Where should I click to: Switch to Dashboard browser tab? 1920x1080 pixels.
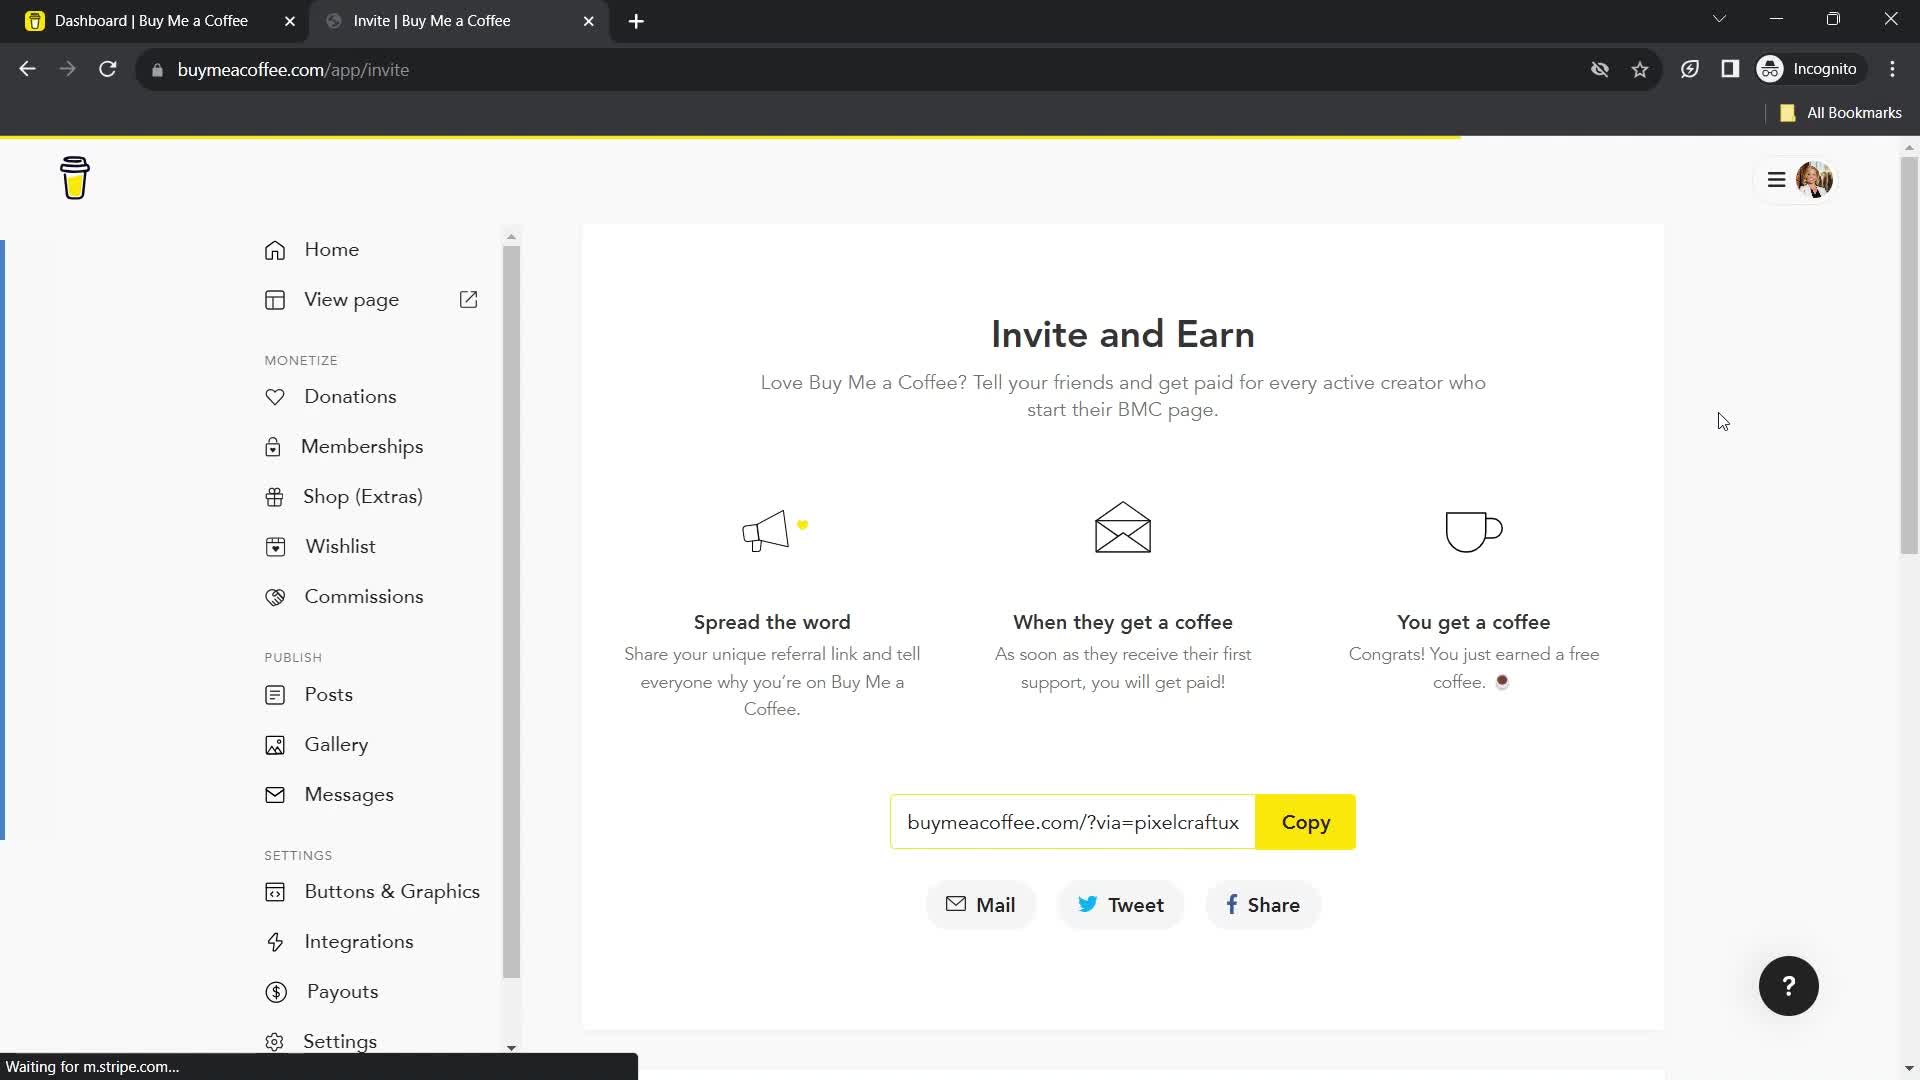coord(152,21)
